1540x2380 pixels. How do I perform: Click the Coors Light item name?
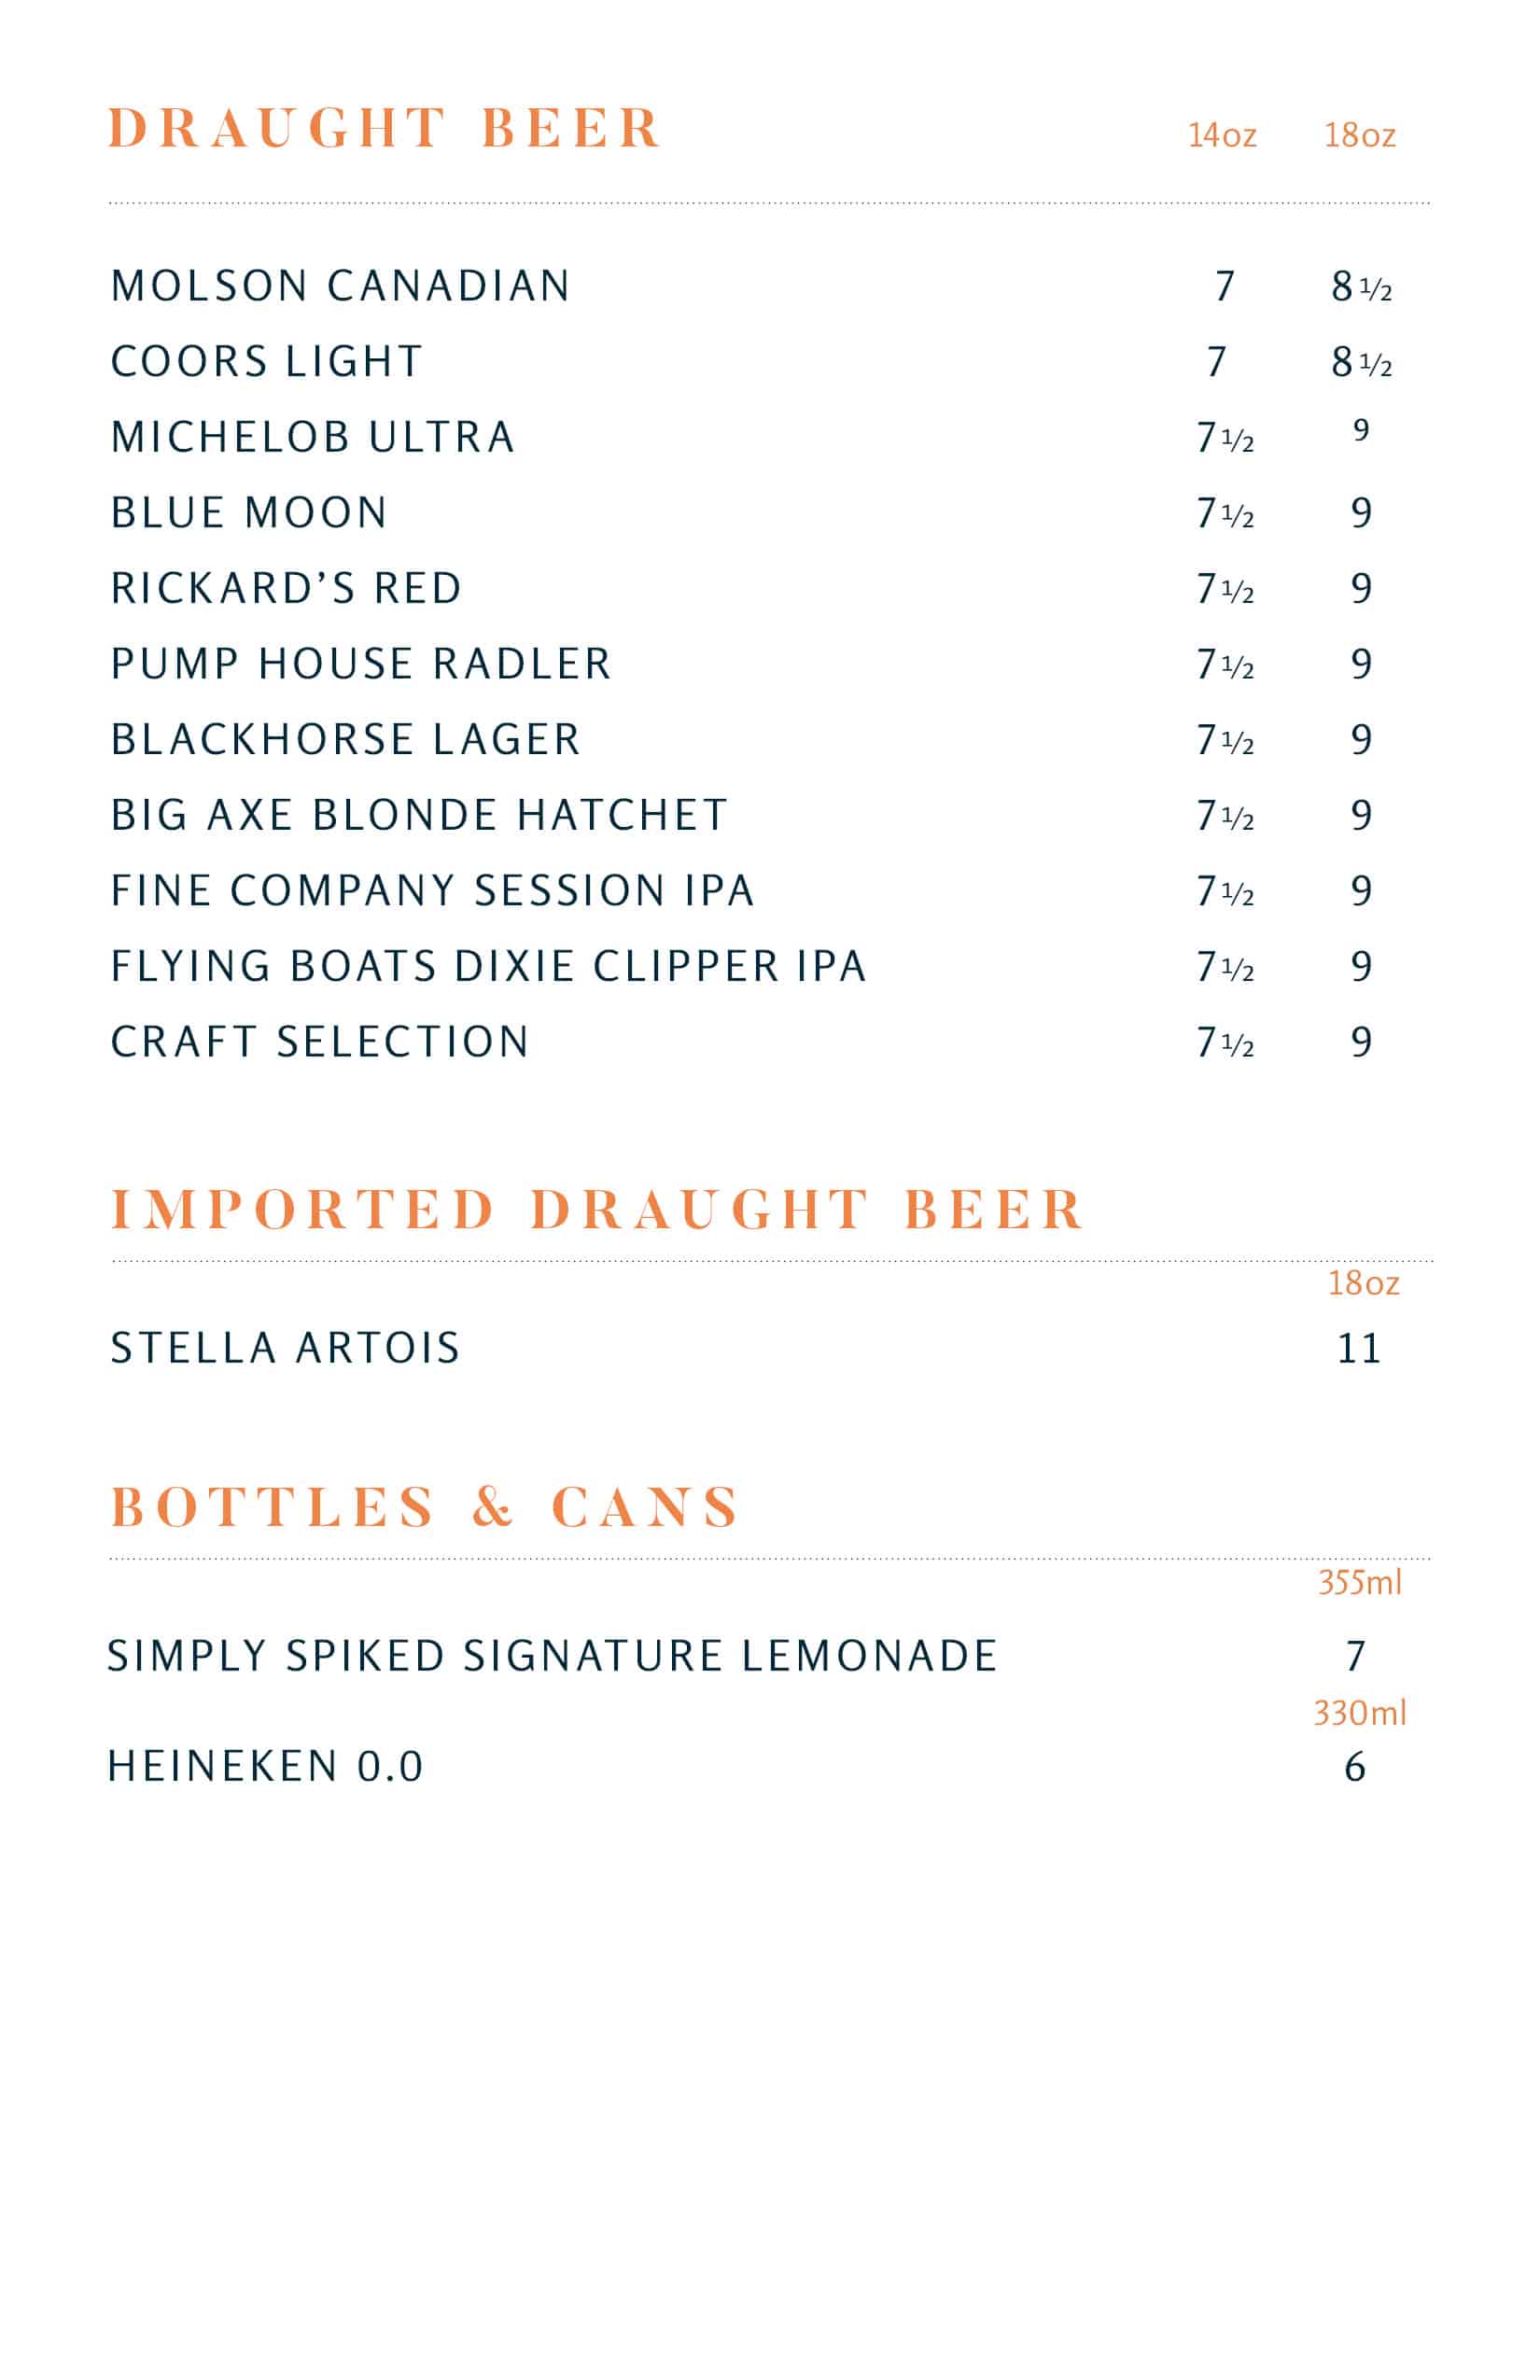pos(267,361)
